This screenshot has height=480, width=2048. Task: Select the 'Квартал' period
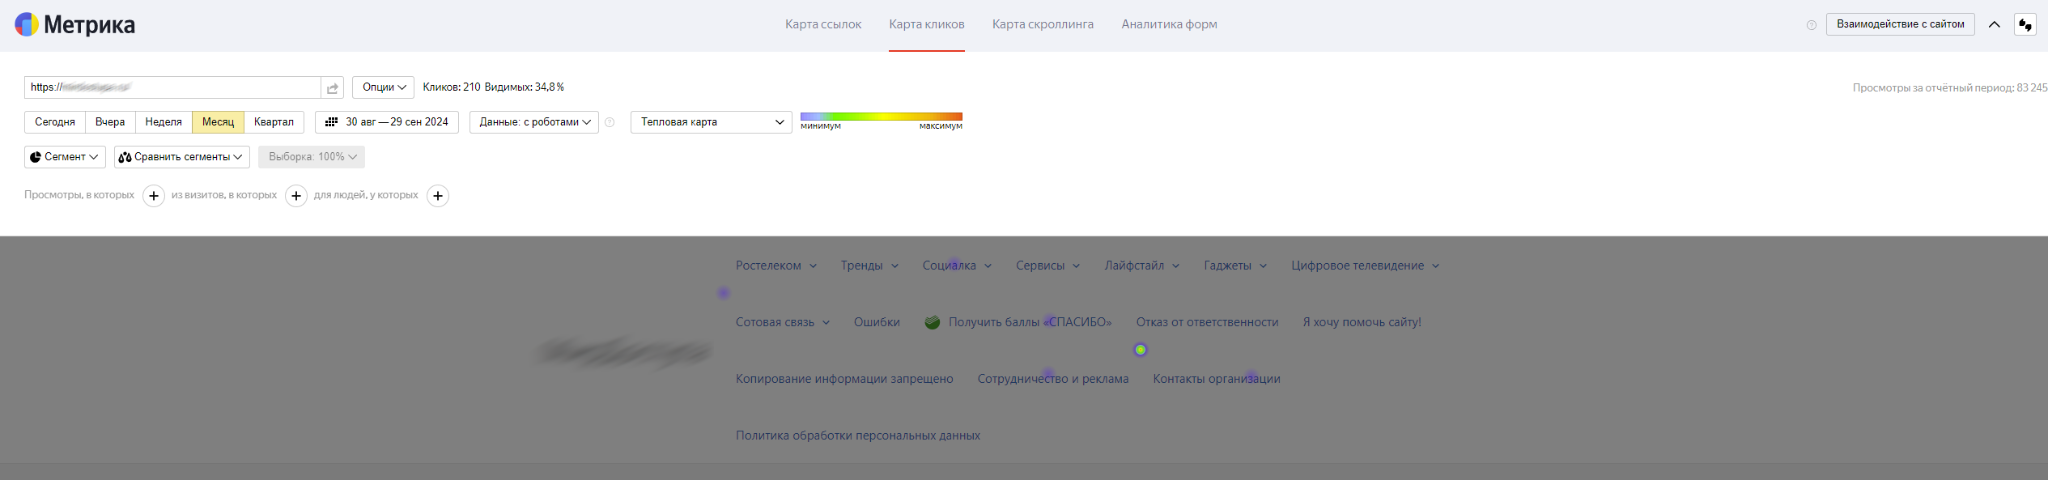[273, 122]
